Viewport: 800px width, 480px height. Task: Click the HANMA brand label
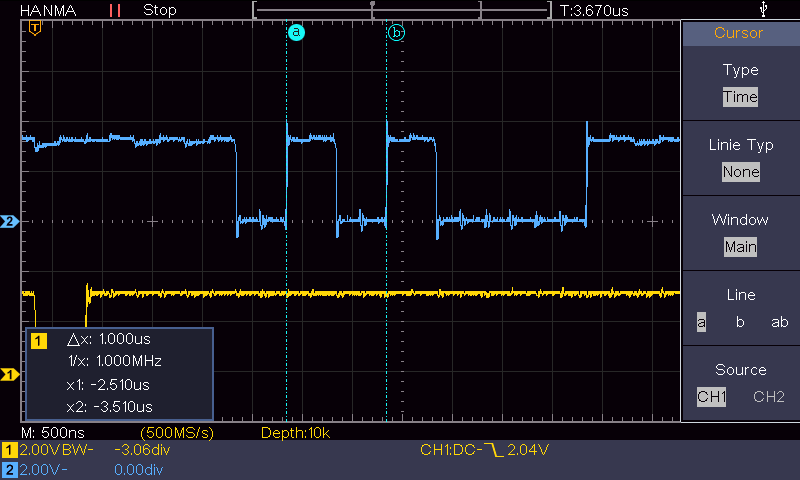point(48,10)
